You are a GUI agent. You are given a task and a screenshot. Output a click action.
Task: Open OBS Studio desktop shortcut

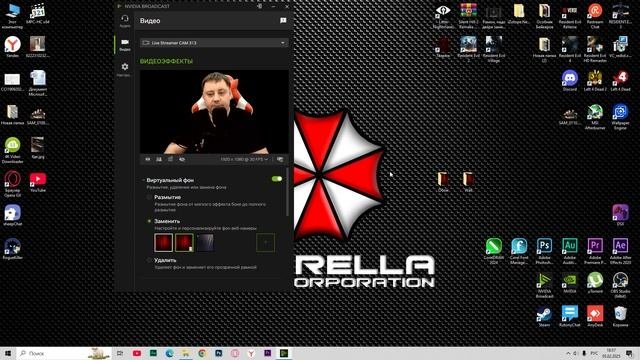[x=620, y=285]
